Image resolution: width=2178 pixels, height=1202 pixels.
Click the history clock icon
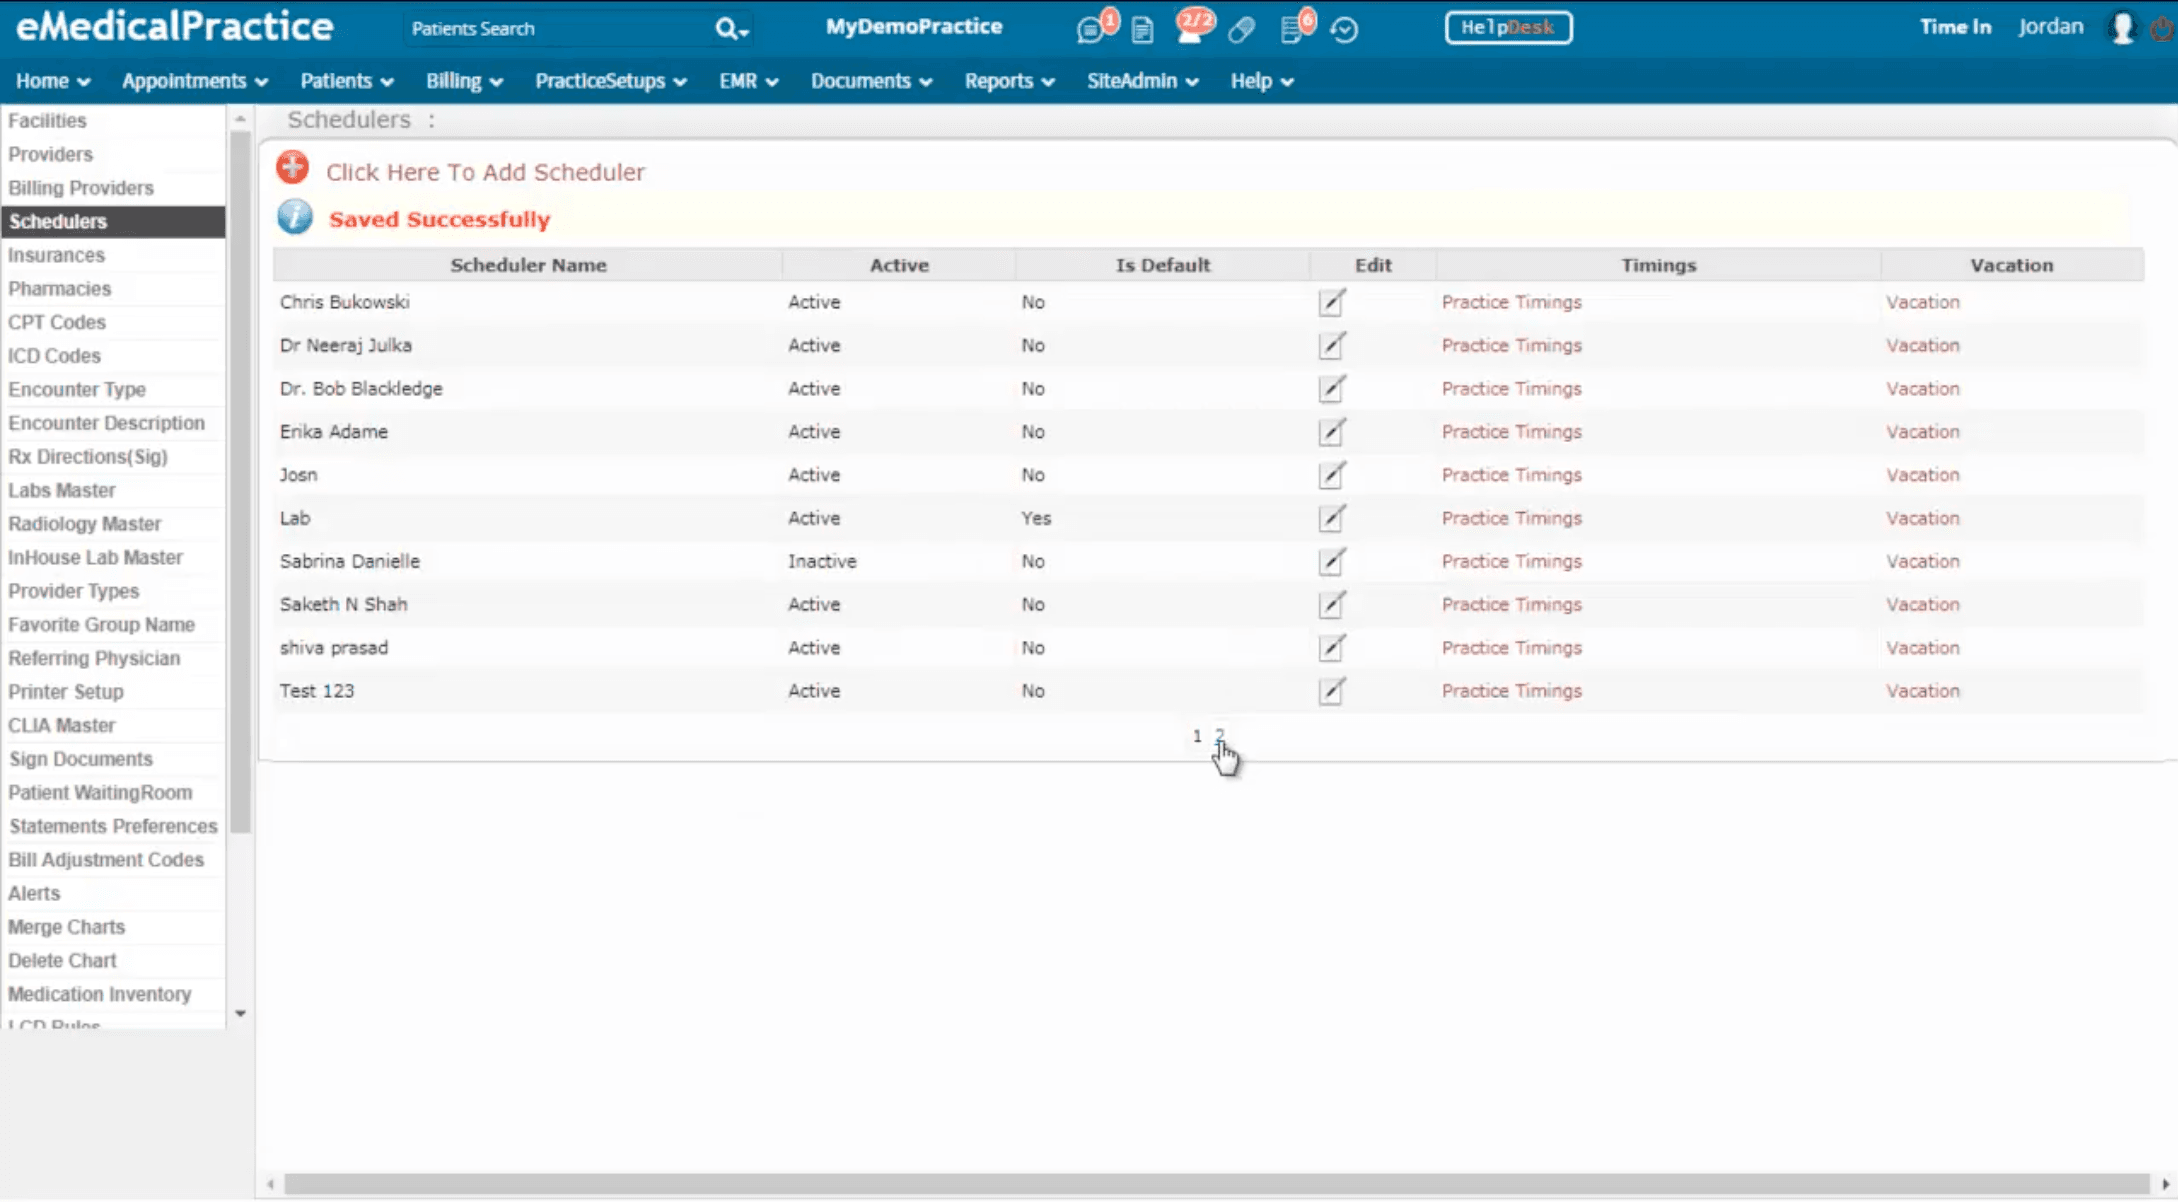(x=1344, y=30)
